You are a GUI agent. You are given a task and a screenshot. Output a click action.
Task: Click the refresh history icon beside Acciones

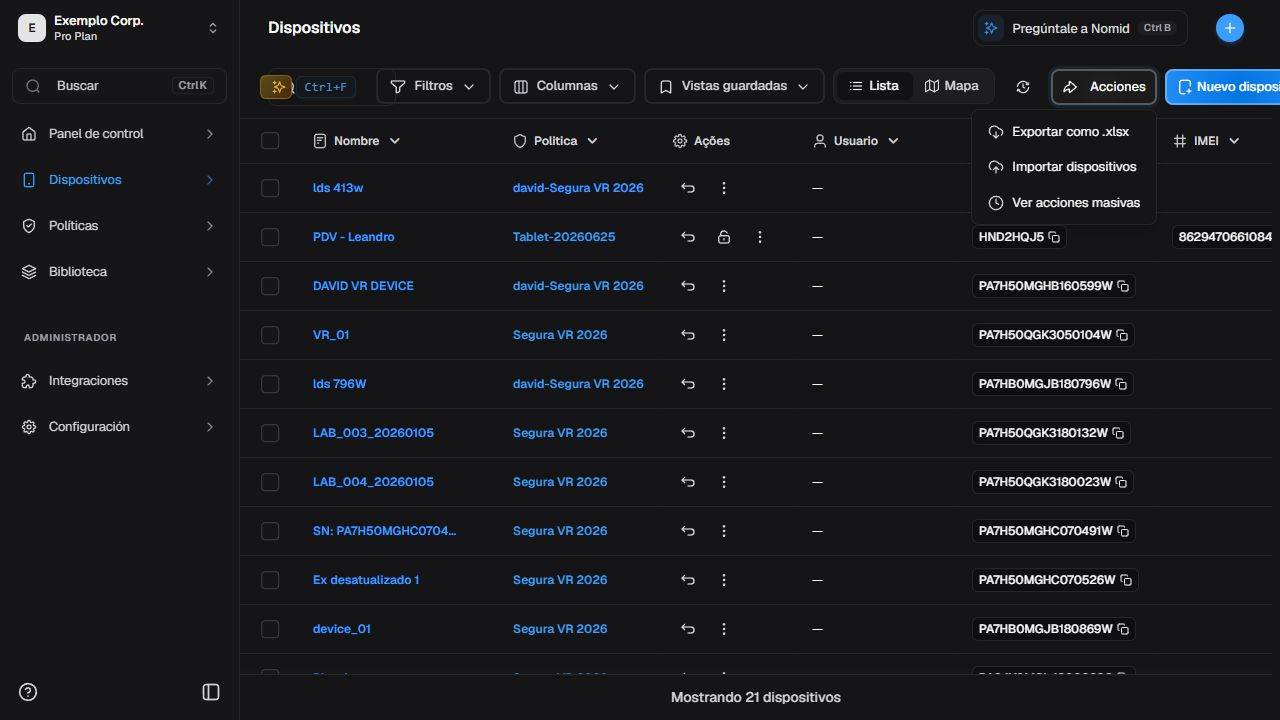1023,87
